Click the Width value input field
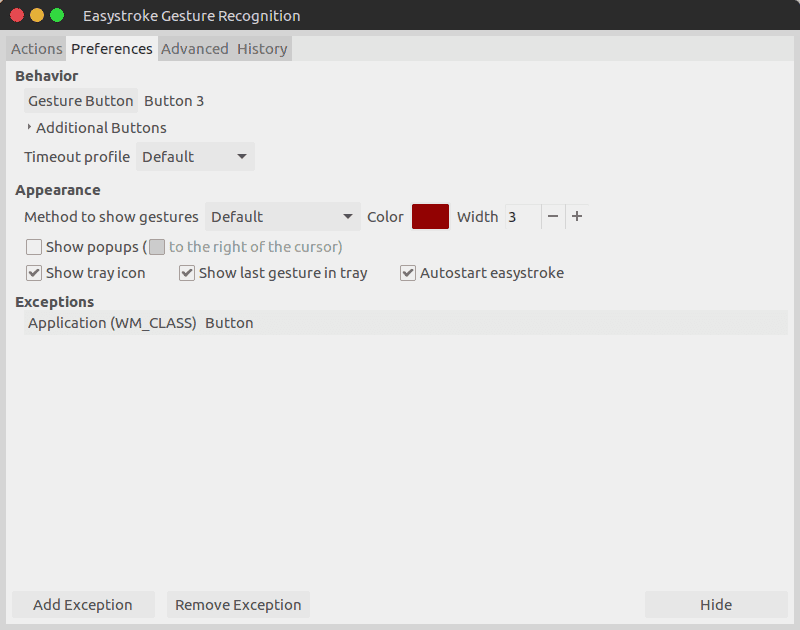 (x=523, y=217)
